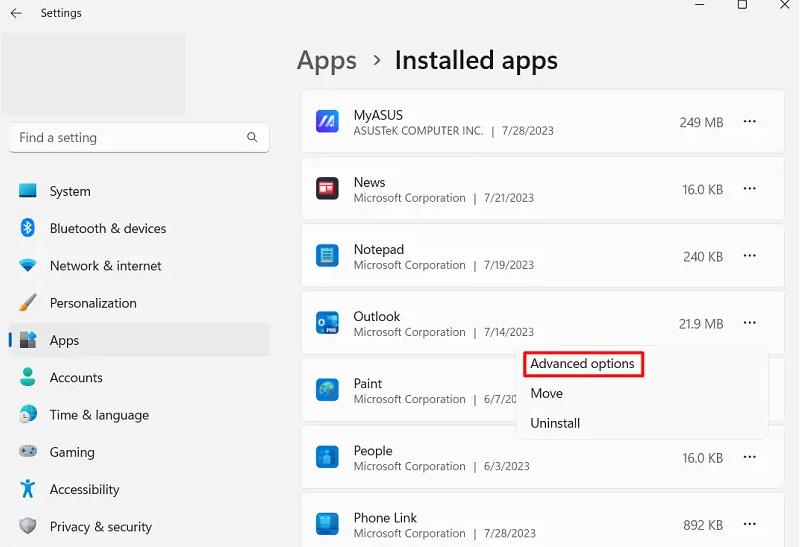
Task: Select the Gaming controller icon
Action: point(28,451)
